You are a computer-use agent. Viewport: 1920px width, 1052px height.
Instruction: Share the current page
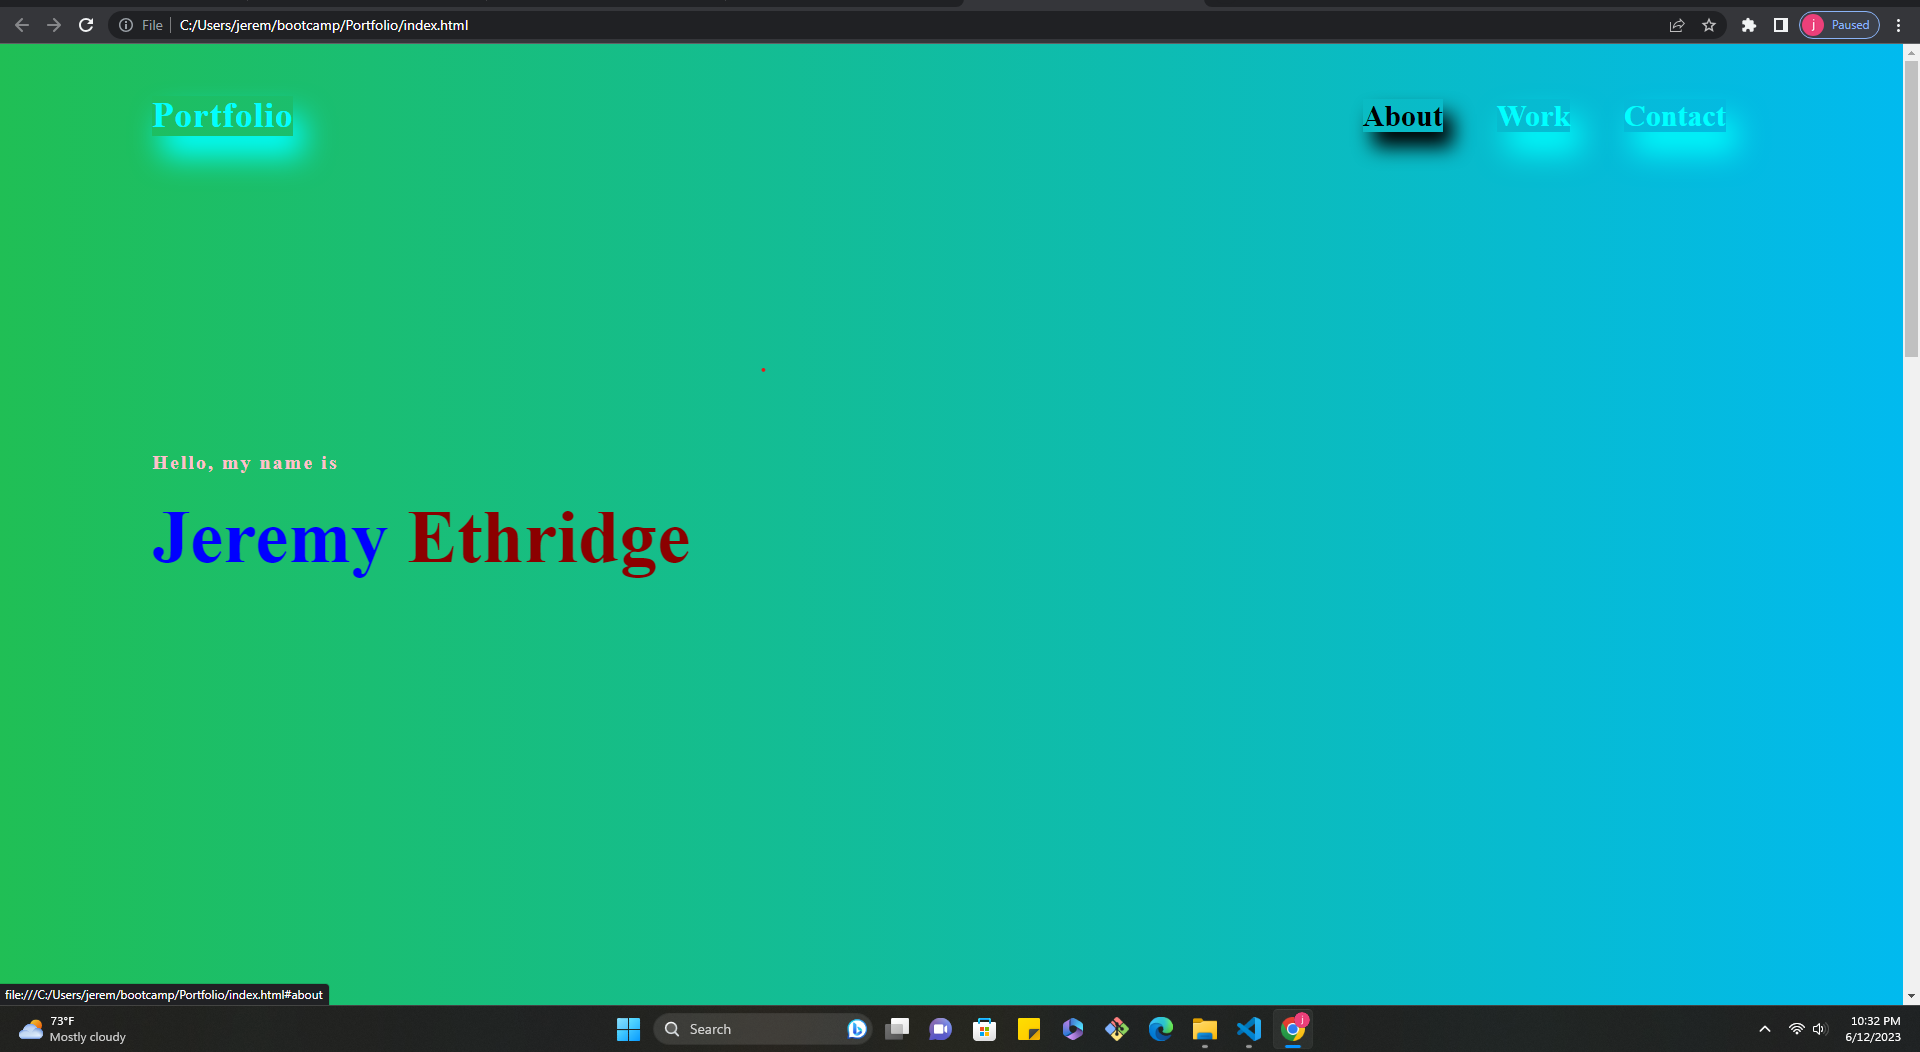(1676, 25)
